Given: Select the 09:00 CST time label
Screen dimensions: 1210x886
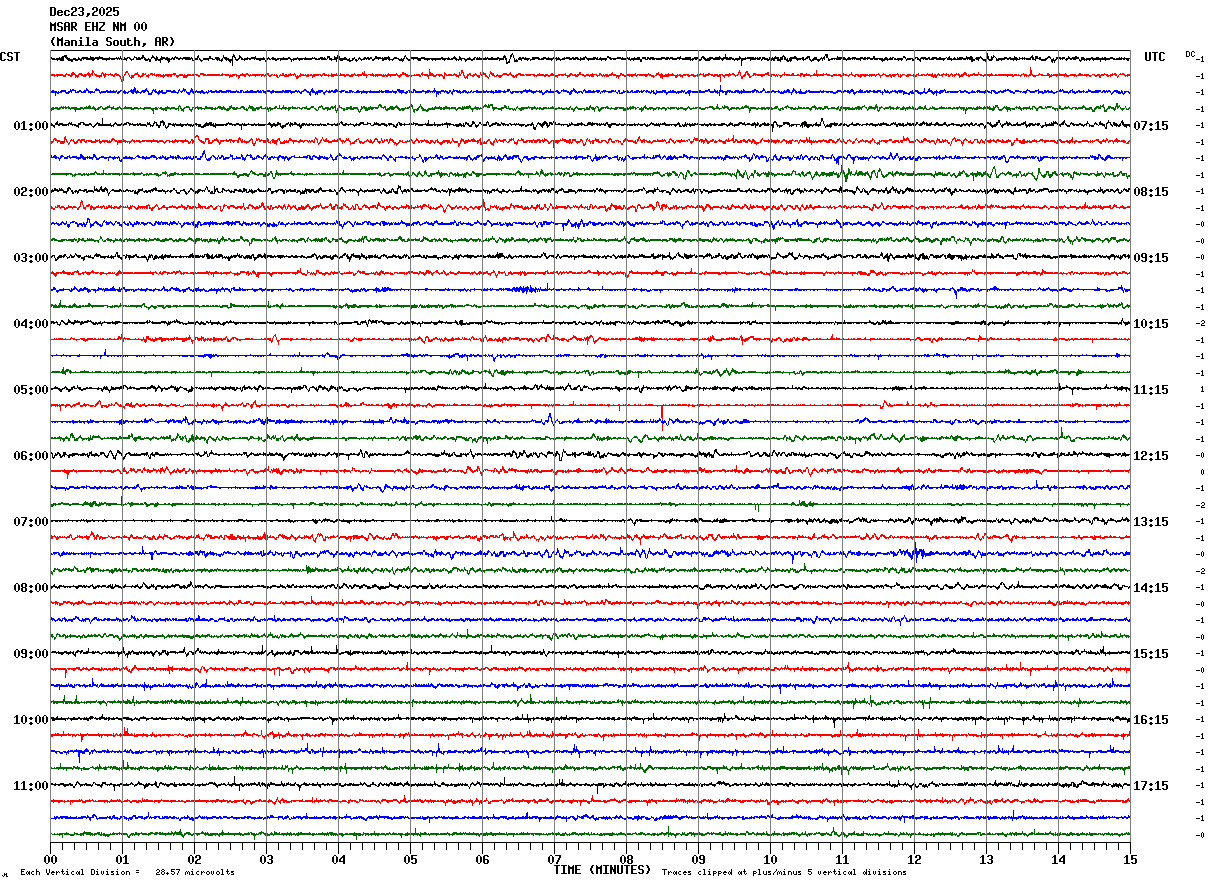Looking at the screenshot, I should 31,654.
